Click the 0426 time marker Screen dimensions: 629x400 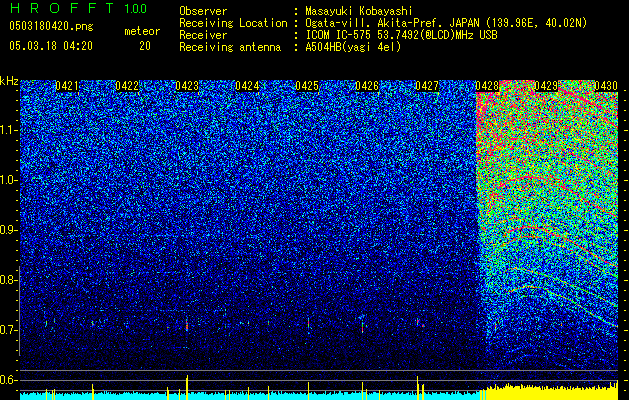point(367,86)
